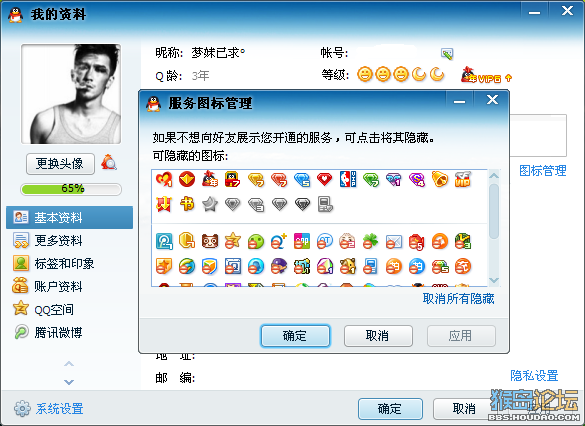Viewport: 585px width, 426px height.
Task: Hide the yellow diamond level 7 icon
Action: pyautogui.click(x=256, y=179)
